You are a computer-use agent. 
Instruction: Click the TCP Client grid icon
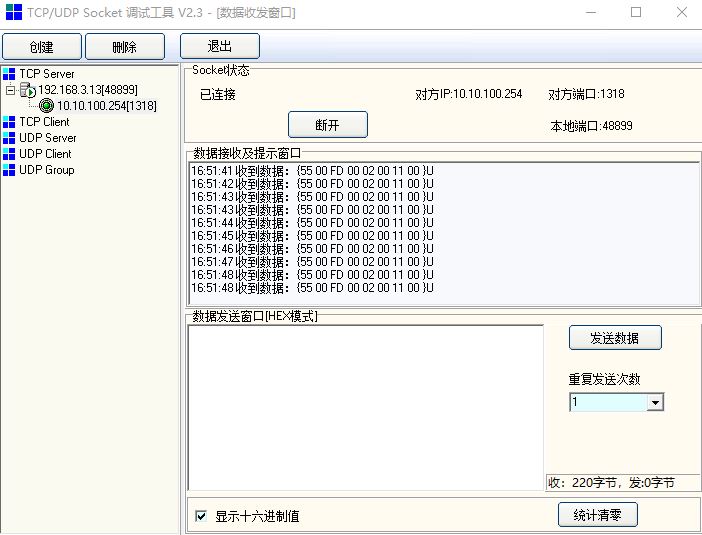point(9,122)
